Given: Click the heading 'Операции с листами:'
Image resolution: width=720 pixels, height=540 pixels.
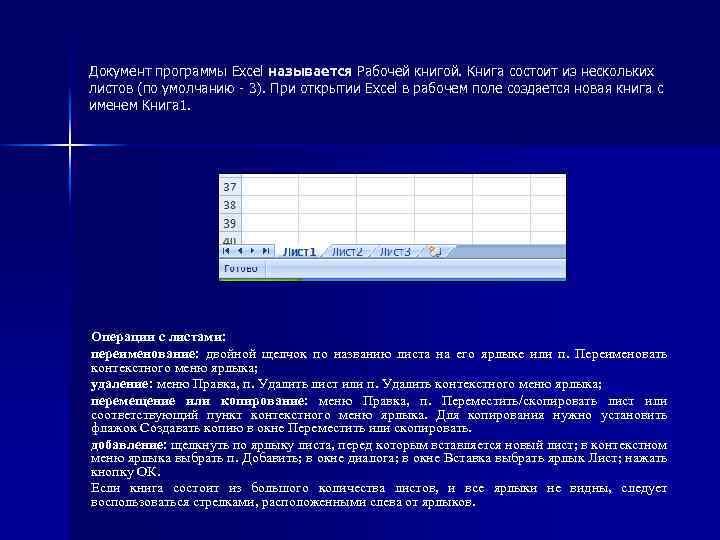Looking at the screenshot, I should pyautogui.click(x=158, y=337).
